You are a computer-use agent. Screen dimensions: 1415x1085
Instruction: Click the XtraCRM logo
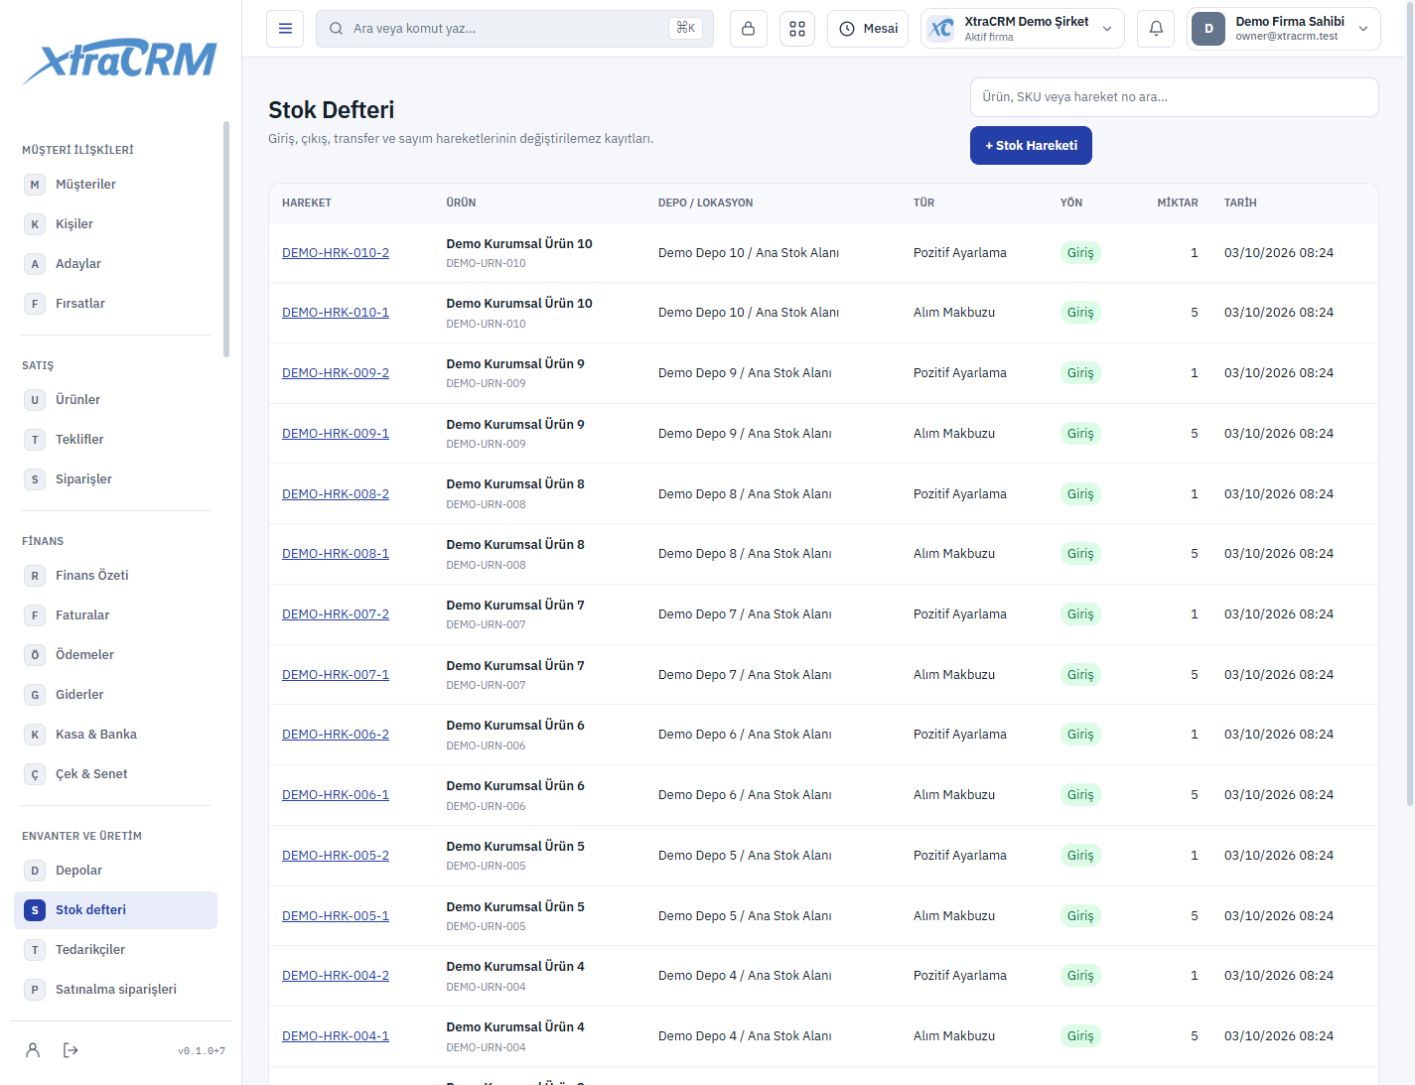(120, 62)
